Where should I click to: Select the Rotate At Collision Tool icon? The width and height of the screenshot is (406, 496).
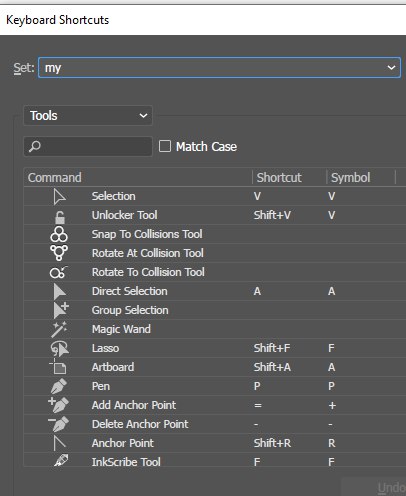click(x=59, y=253)
